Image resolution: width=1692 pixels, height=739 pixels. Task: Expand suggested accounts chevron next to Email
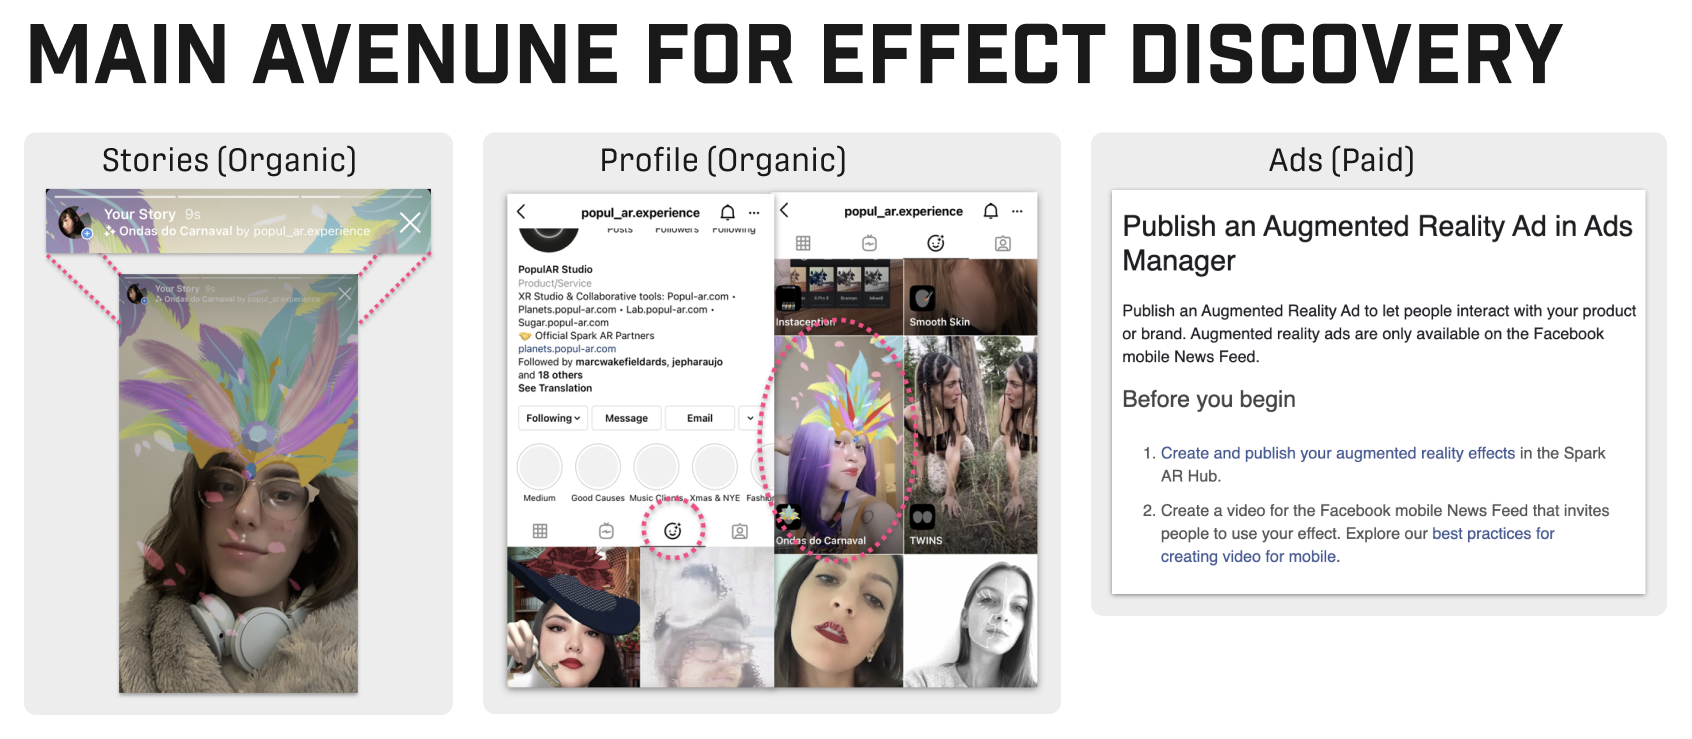tap(750, 418)
